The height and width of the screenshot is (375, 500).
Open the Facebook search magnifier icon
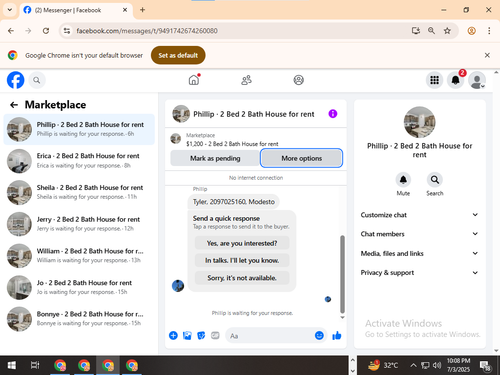coord(37,80)
